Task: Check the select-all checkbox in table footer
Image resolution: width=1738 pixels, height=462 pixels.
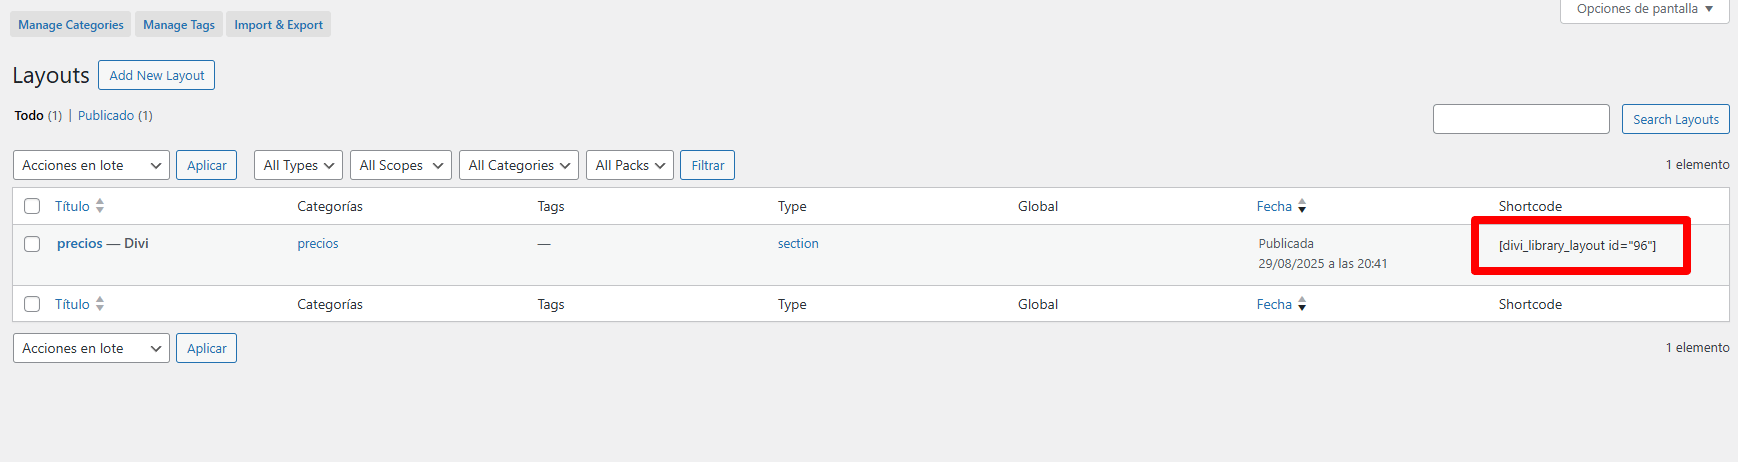Action: click(x=32, y=304)
